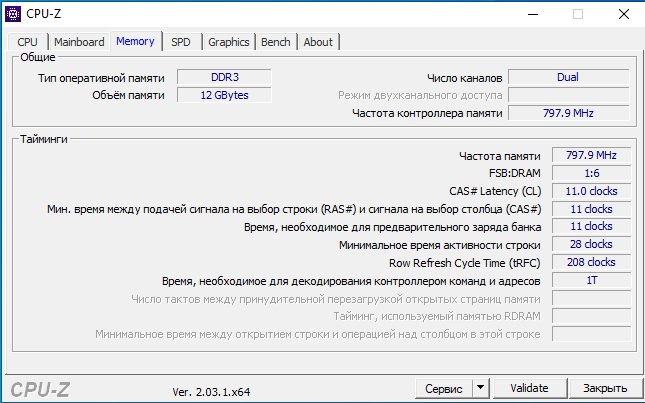Viewport: 645px width, 403px height.
Task: Click the Сервис button
Action: click(x=443, y=388)
